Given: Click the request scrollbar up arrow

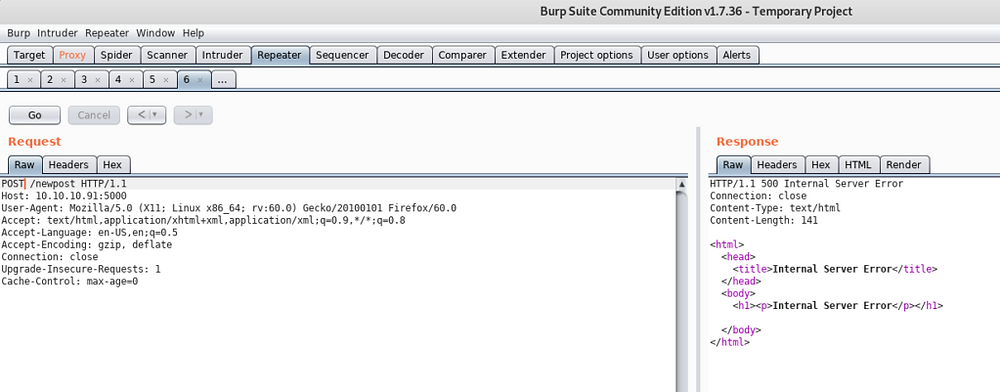Looking at the screenshot, I should [x=681, y=184].
